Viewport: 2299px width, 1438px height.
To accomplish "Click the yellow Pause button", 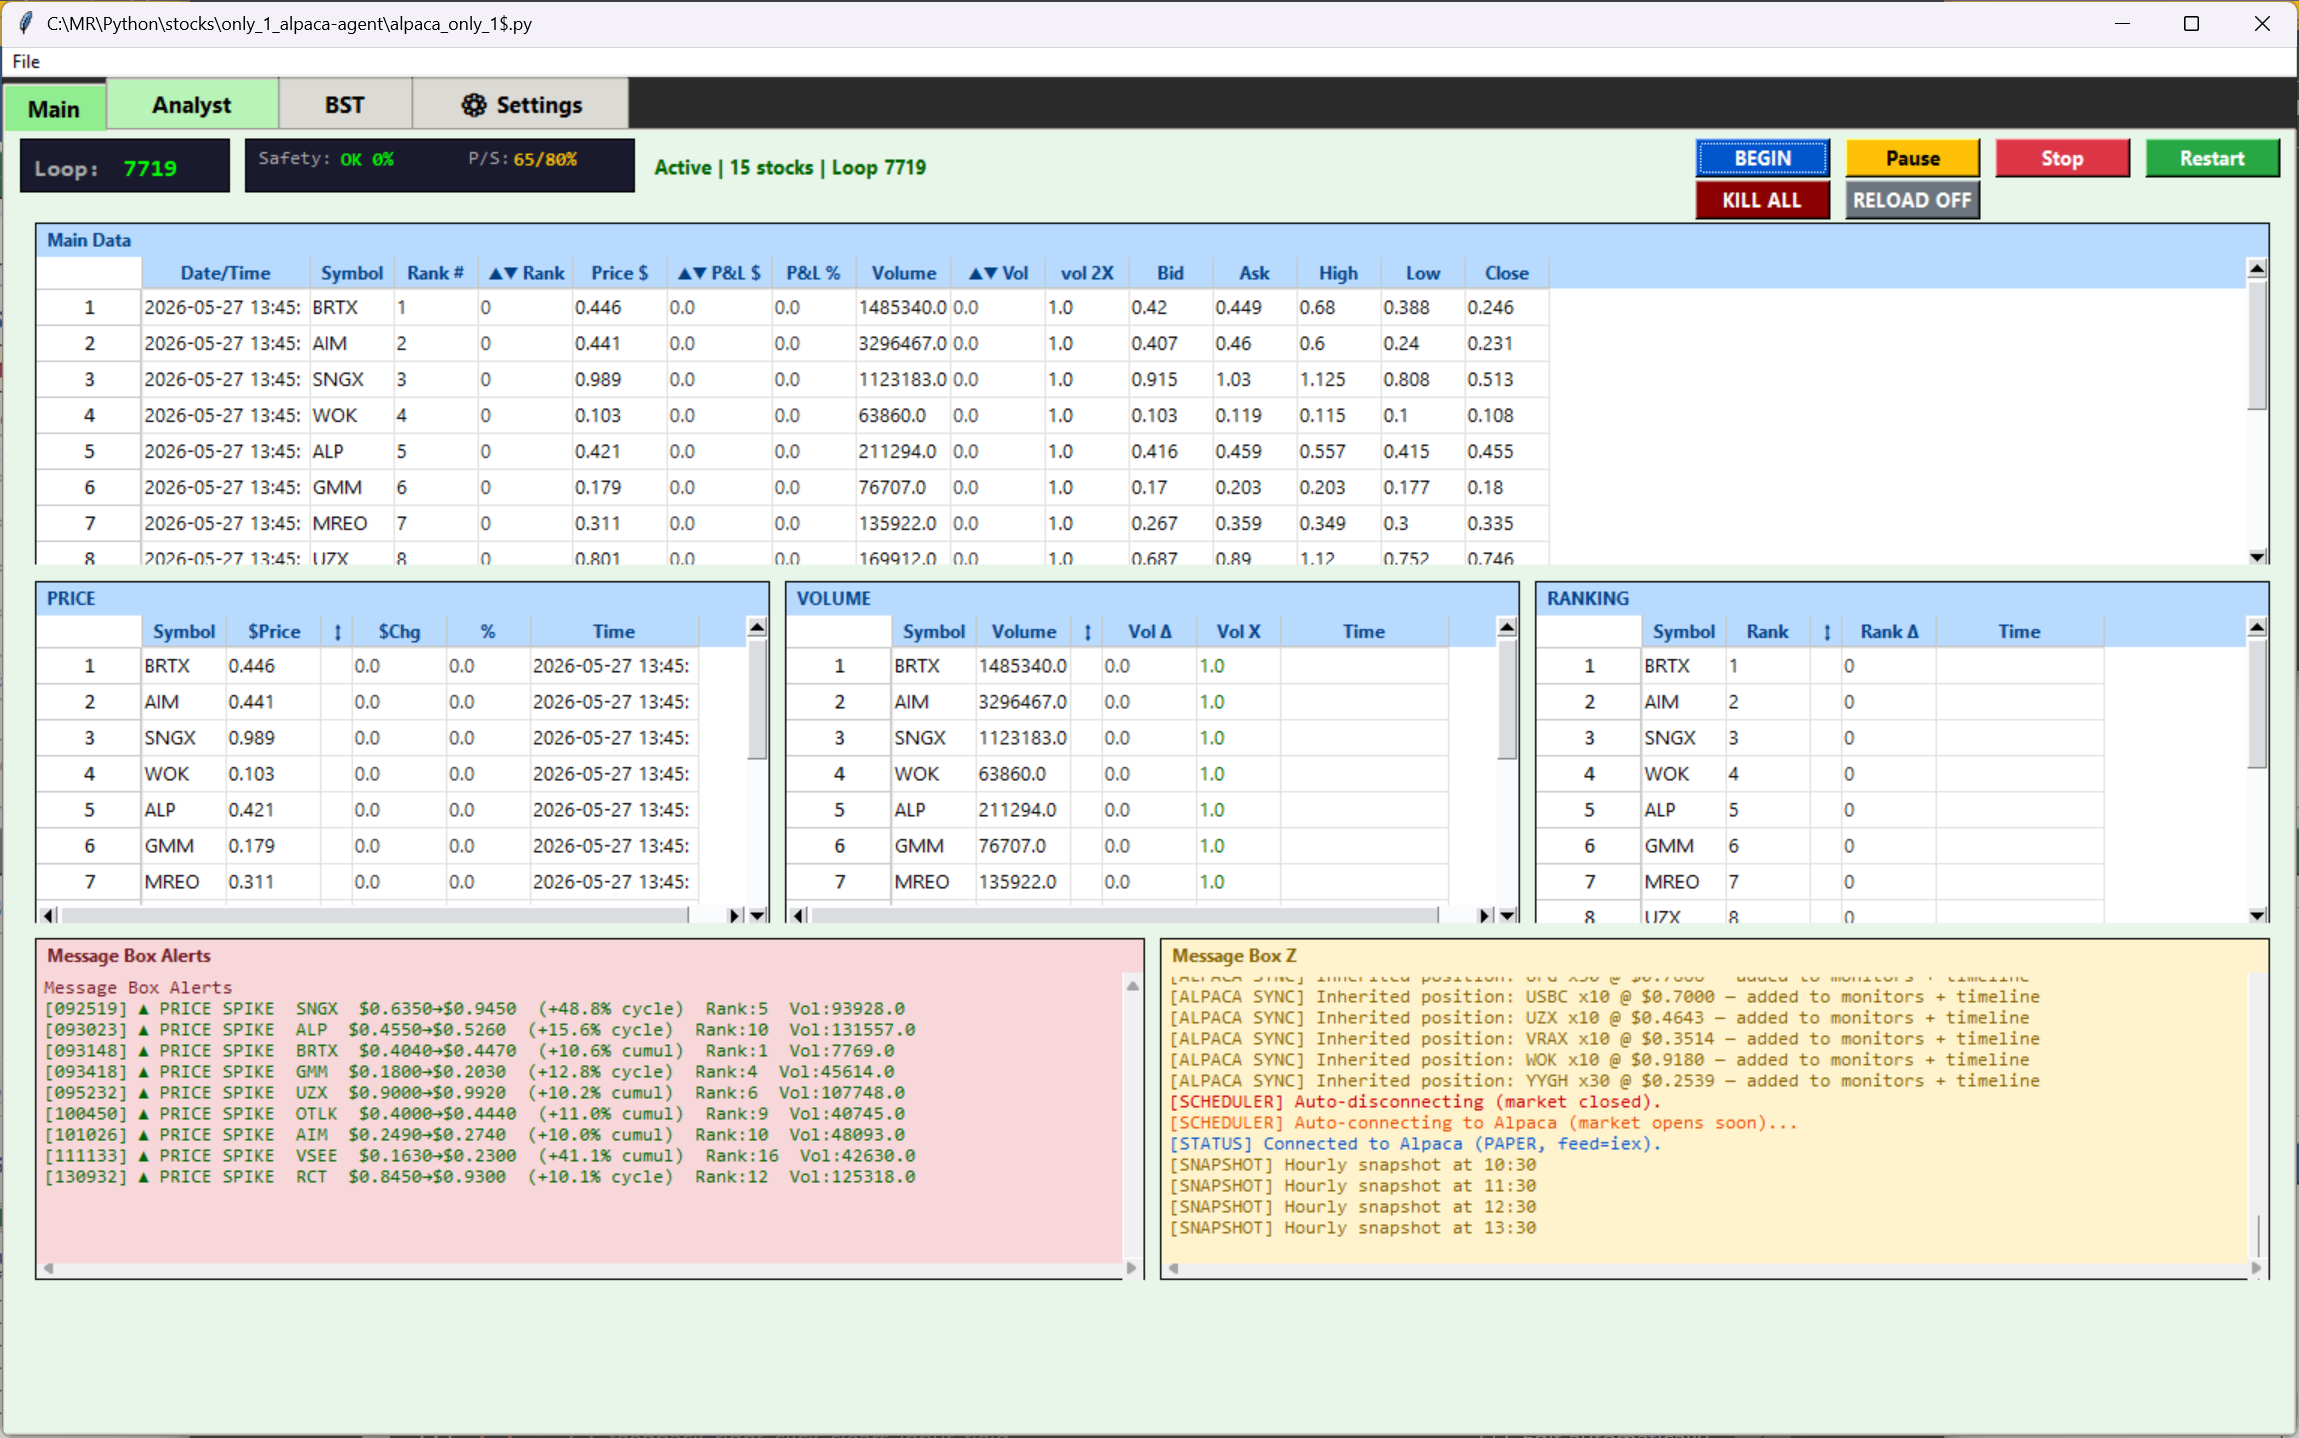I will point(1912,158).
